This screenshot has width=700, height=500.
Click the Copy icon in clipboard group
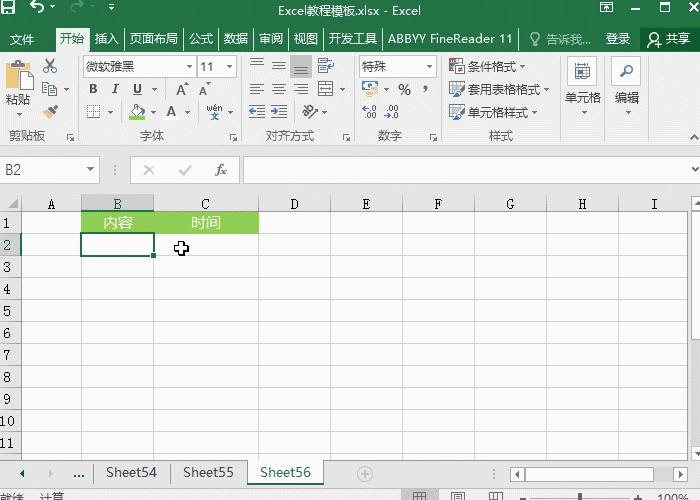click(49, 89)
